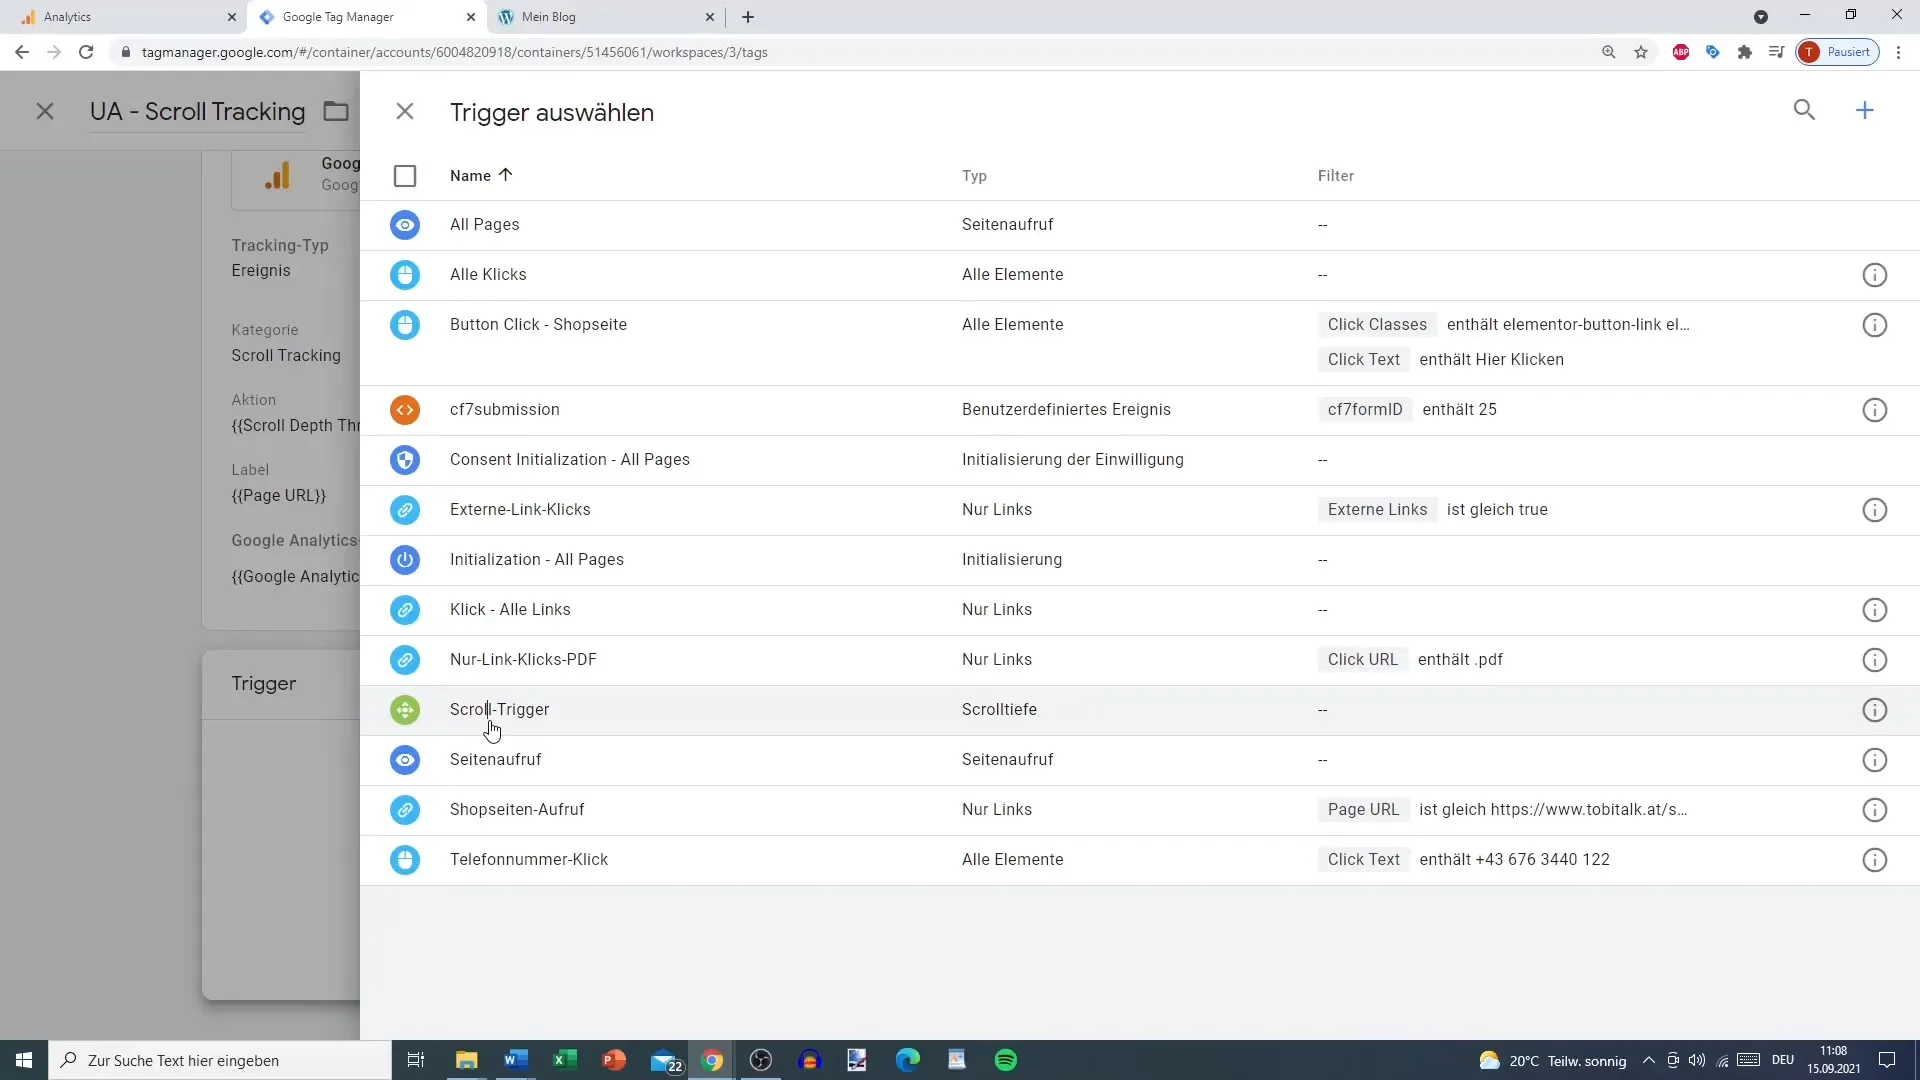Click the Filter column header

point(1335,176)
